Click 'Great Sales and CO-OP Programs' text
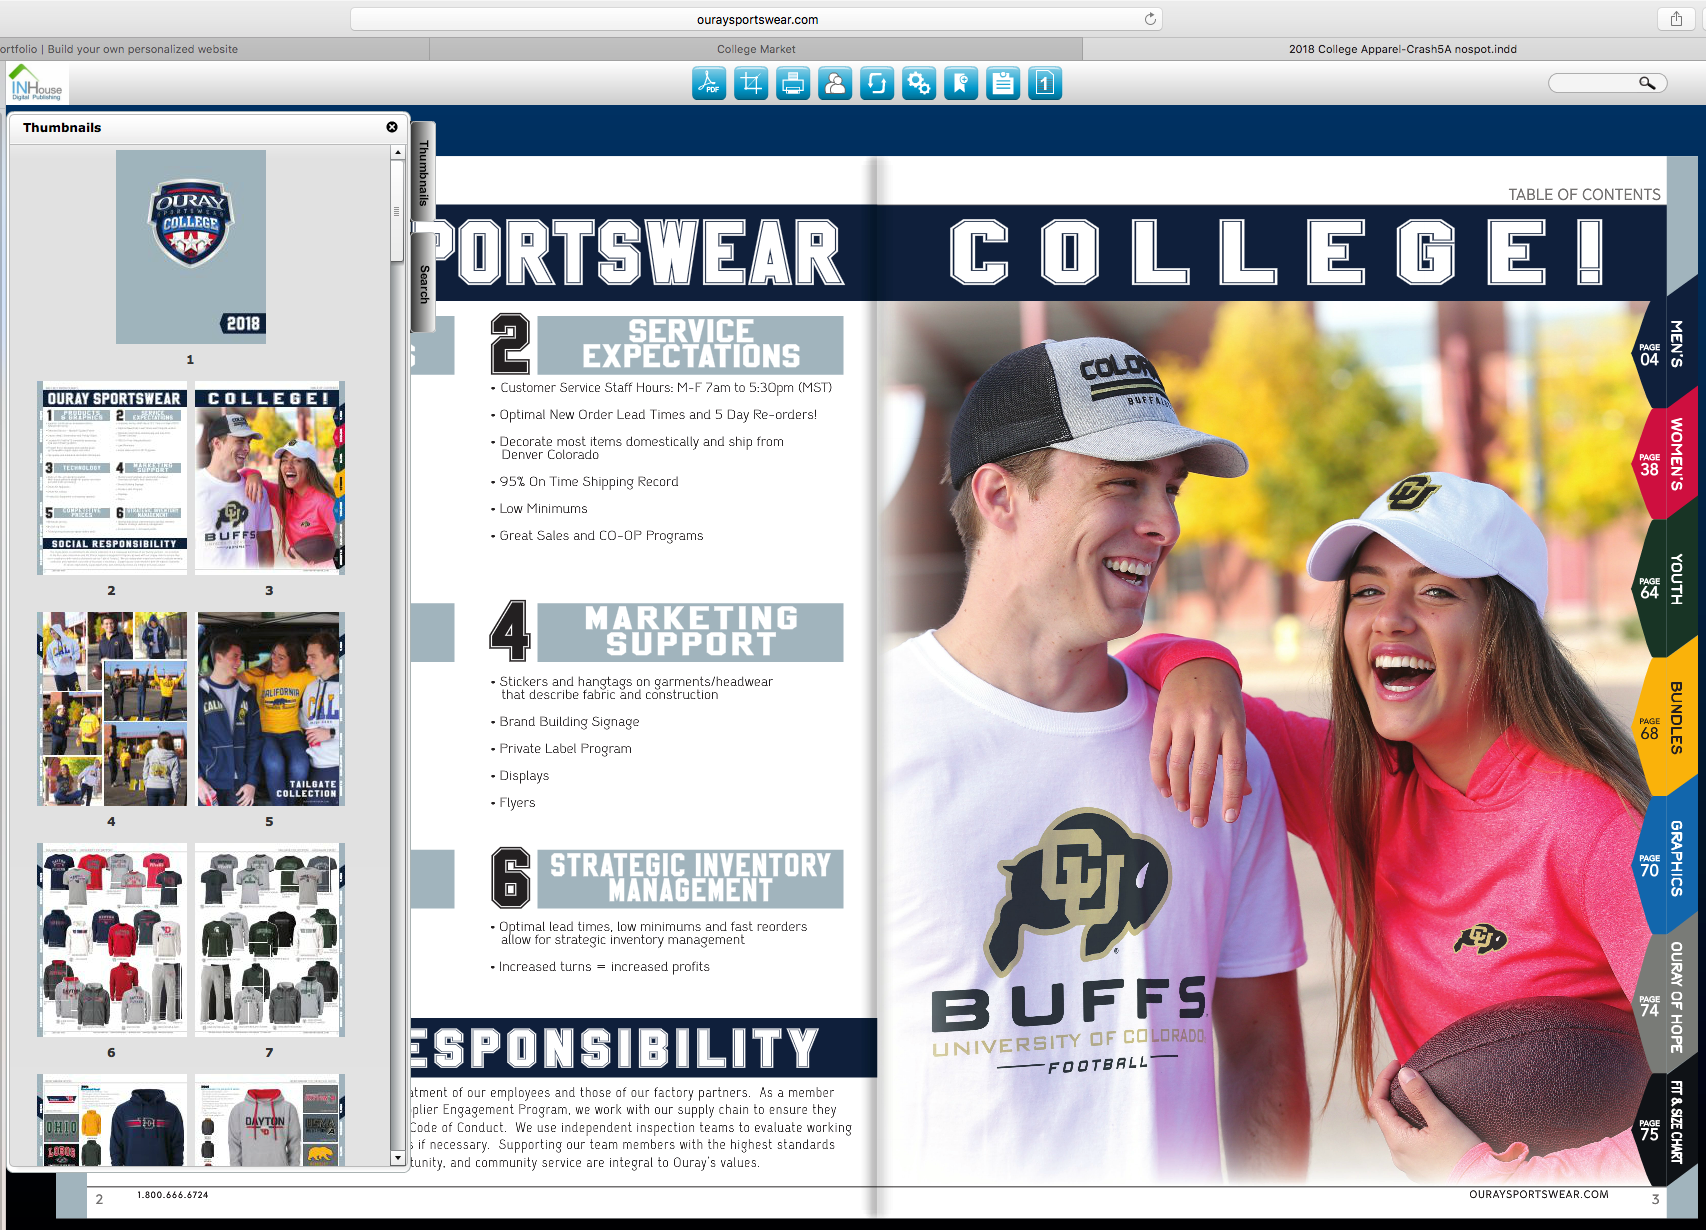 [601, 536]
